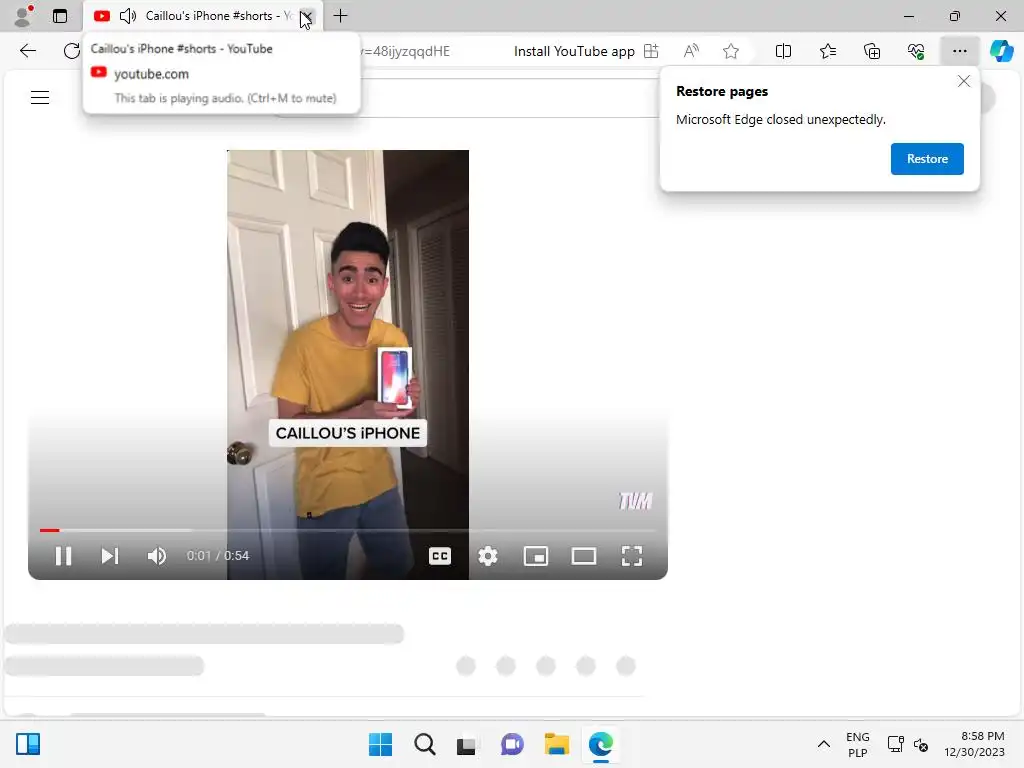The height and width of the screenshot is (768, 1024).
Task: Open Chat app on taskbar
Action: (x=512, y=744)
